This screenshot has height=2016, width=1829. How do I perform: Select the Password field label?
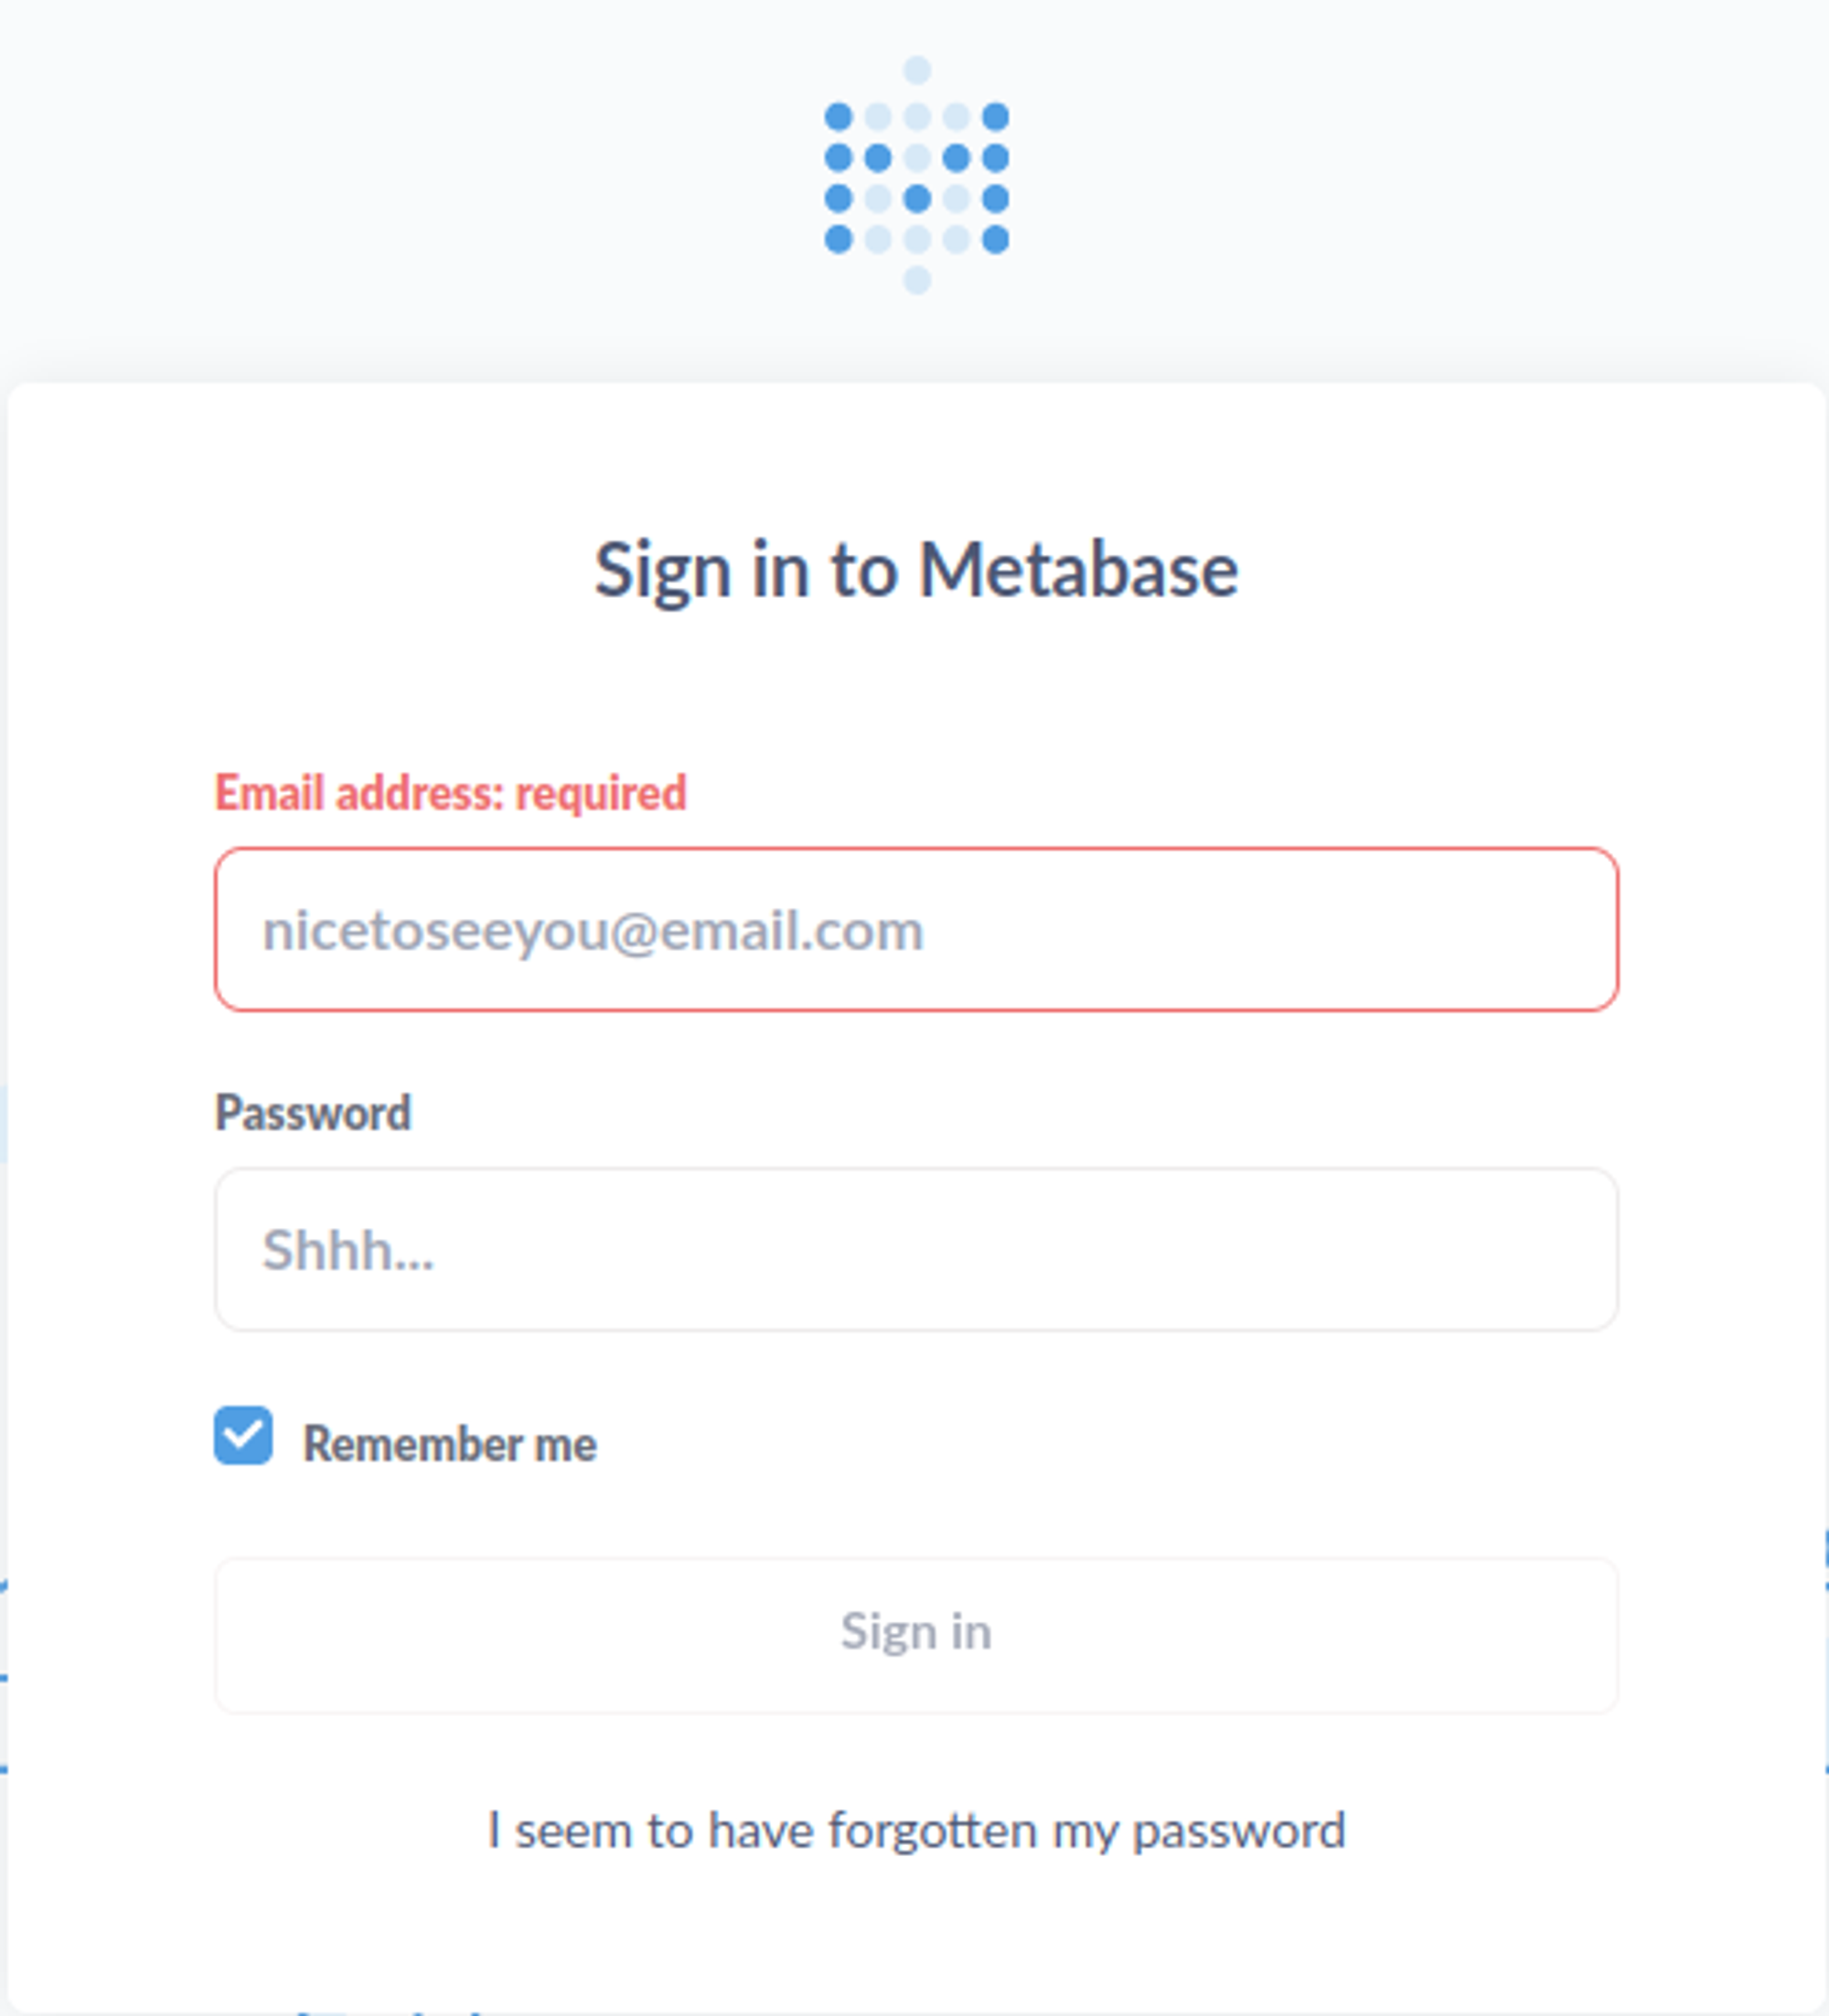click(312, 1112)
